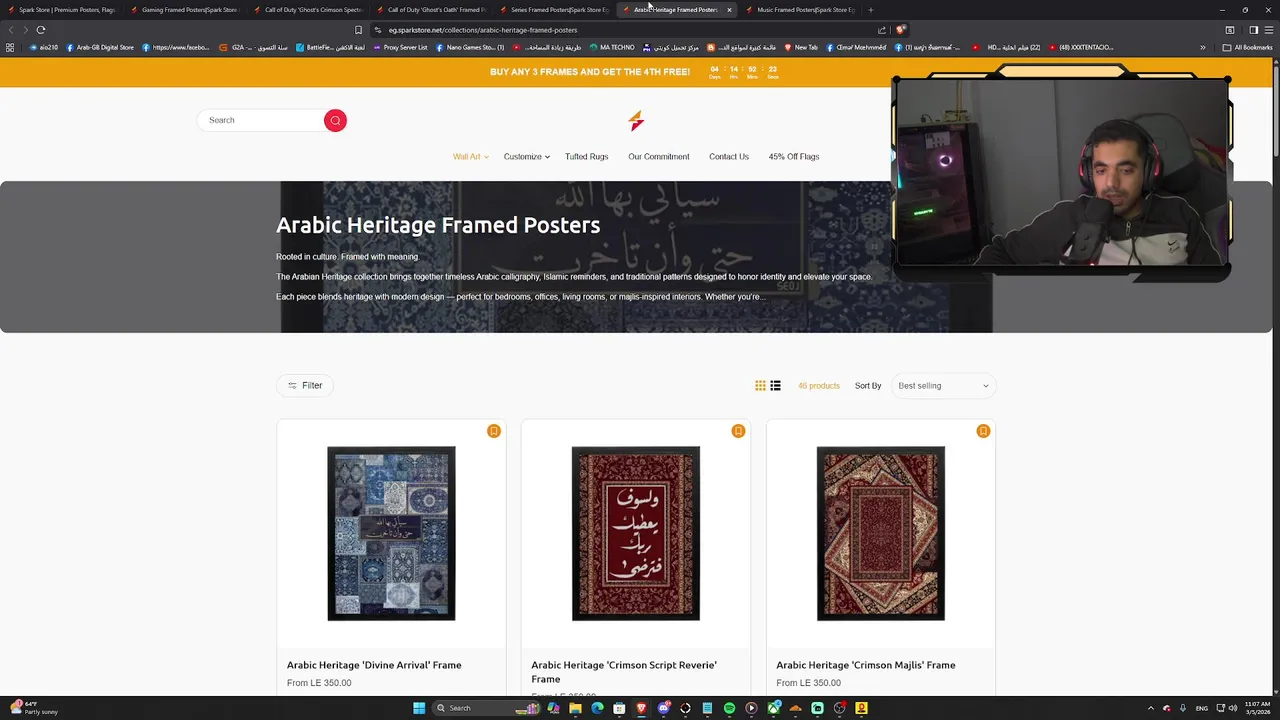Show more bookmarks overflow chevron
1280x720 pixels.
(x=1203, y=47)
